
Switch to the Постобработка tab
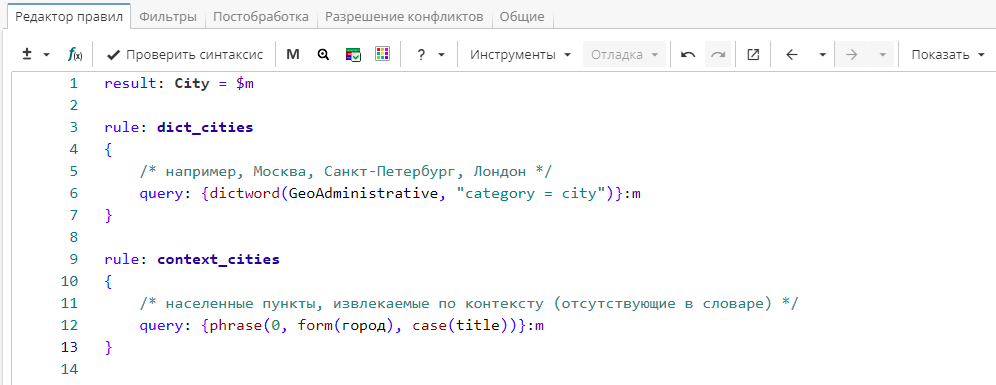tap(261, 17)
